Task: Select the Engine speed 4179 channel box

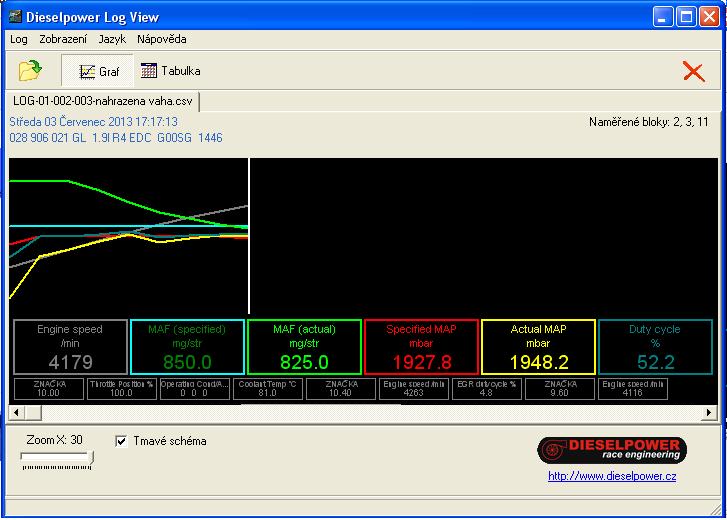Action: pyautogui.click(x=70, y=347)
